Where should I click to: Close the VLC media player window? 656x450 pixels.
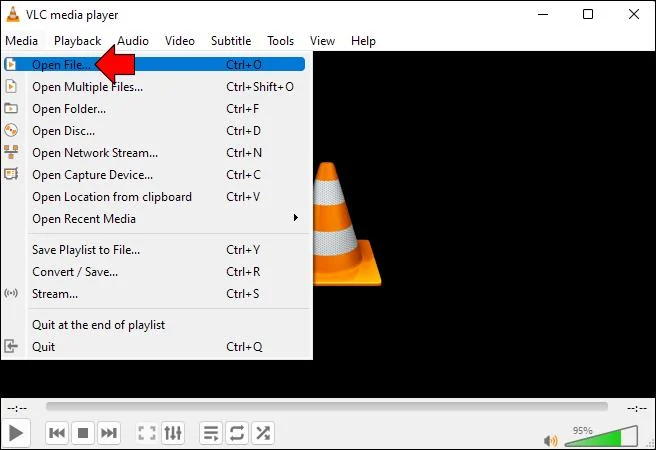coord(634,14)
